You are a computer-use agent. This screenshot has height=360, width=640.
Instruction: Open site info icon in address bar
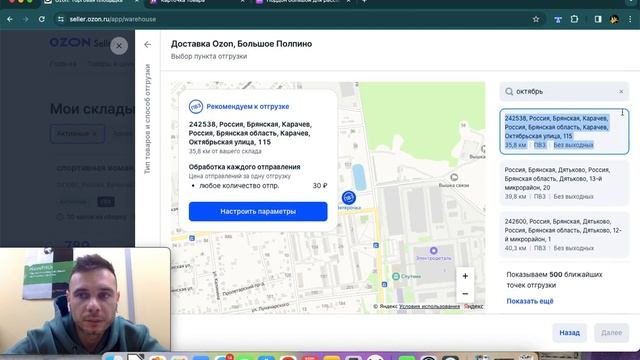[x=61, y=19]
